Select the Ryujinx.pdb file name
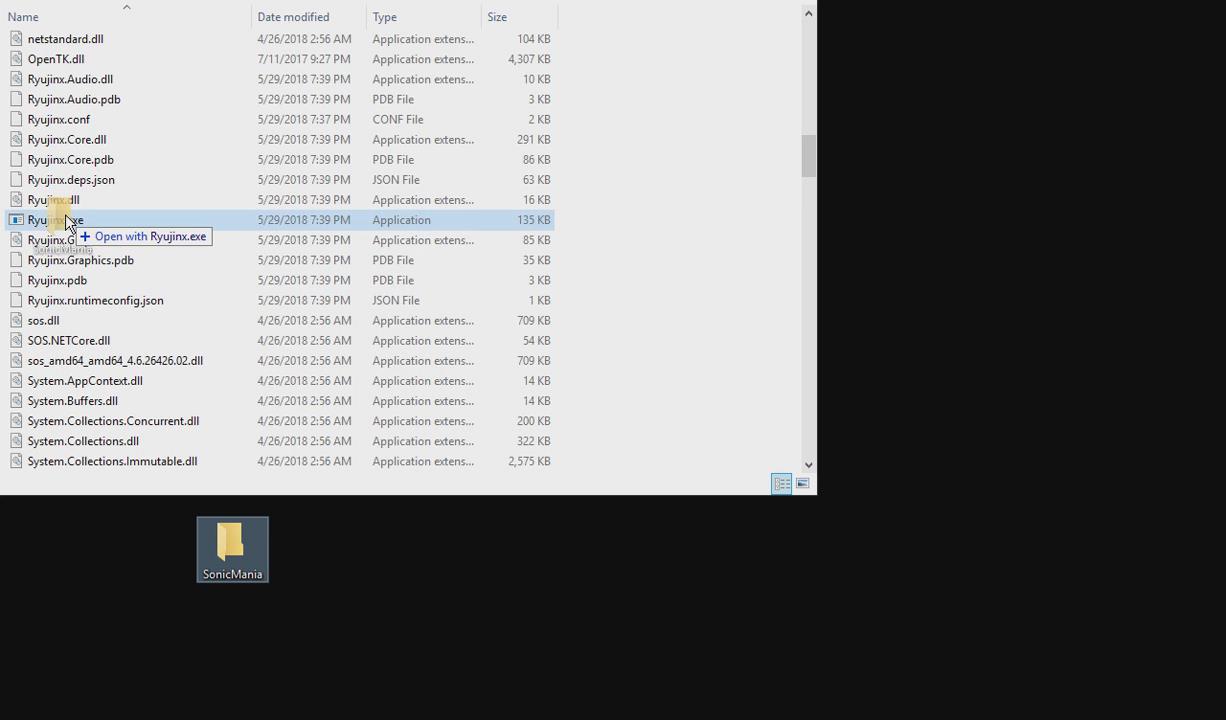The width and height of the screenshot is (1226, 720). [57, 280]
